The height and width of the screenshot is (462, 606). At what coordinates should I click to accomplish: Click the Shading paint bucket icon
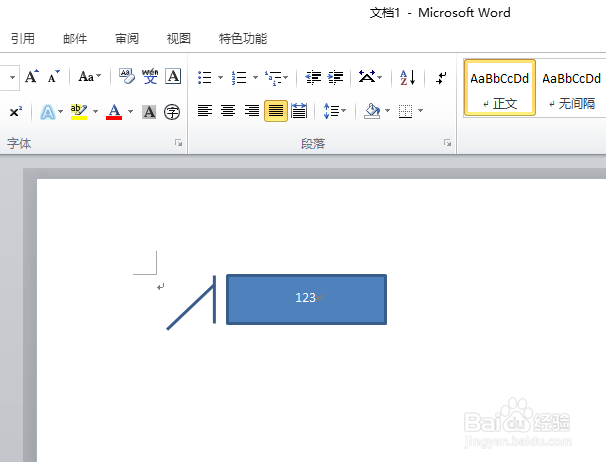coord(372,111)
